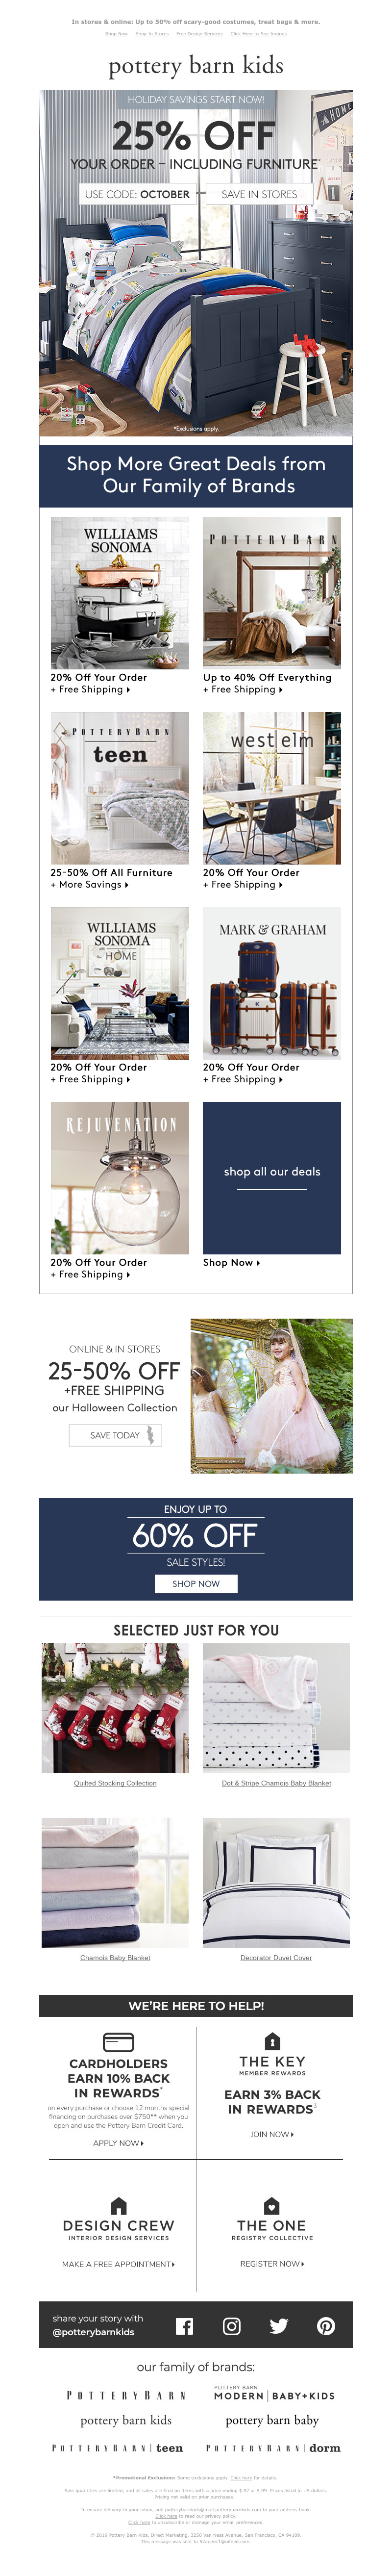Image resolution: width=392 pixels, height=2576 pixels.
Task: Open the west elm deal image
Action: (272, 788)
